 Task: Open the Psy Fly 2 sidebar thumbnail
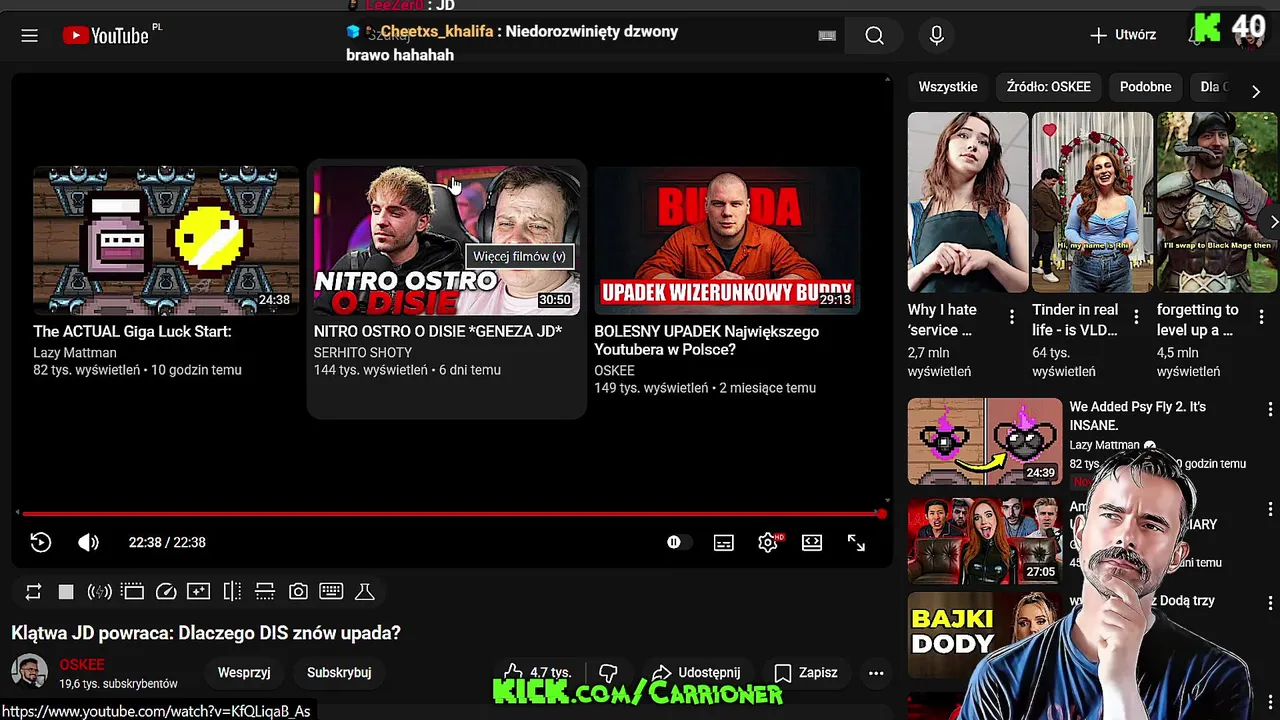(985, 441)
